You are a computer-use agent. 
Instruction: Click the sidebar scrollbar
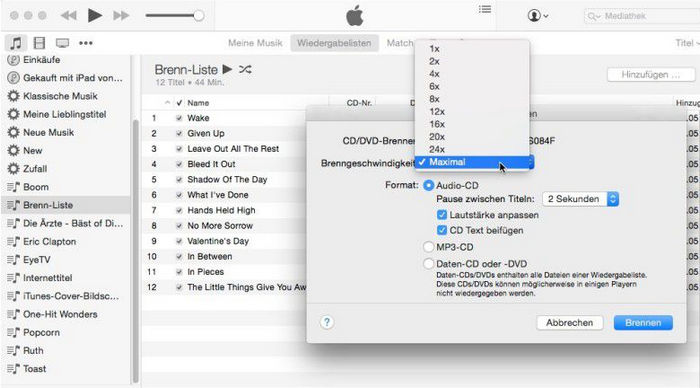[x=135, y=250]
